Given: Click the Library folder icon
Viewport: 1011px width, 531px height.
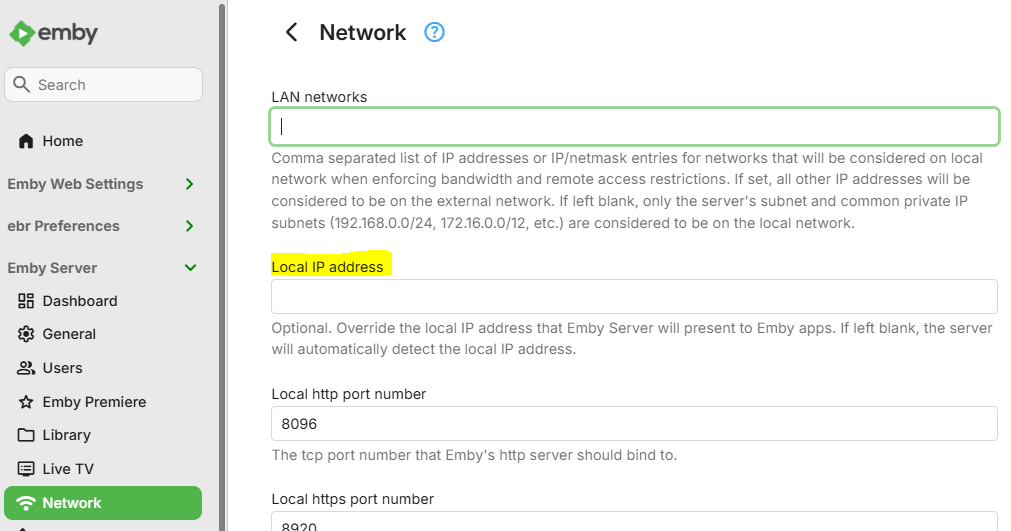Looking at the screenshot, I should tap(26, 435).
